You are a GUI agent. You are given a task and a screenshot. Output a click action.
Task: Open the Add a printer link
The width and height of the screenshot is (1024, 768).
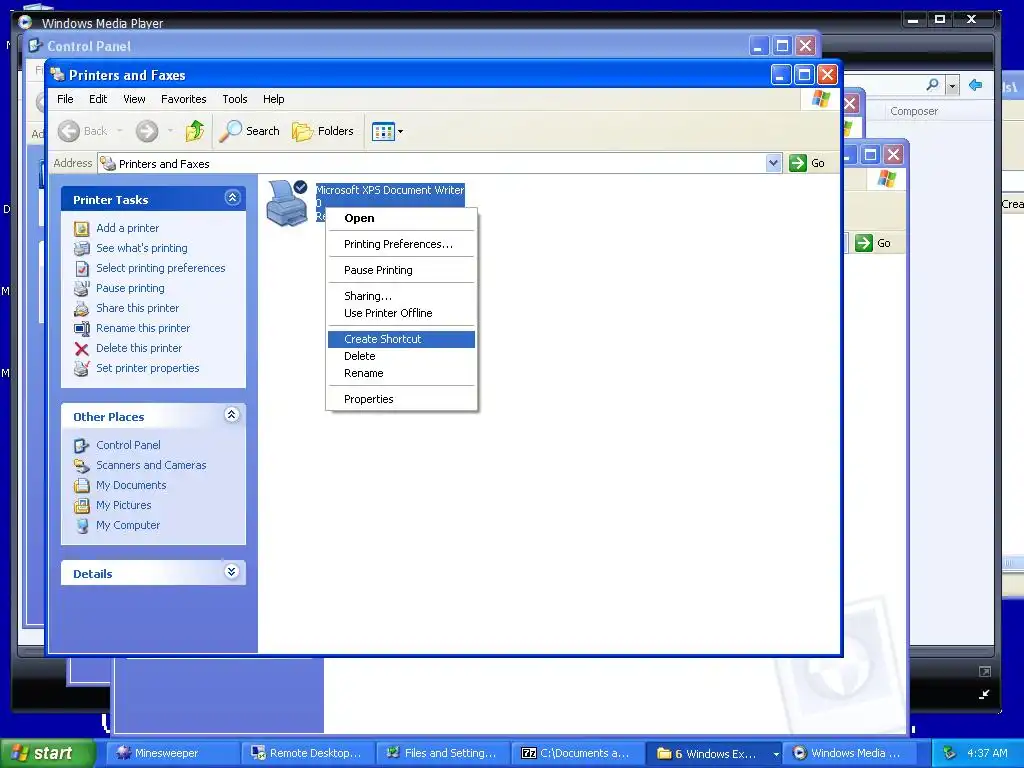click(127, 228)
